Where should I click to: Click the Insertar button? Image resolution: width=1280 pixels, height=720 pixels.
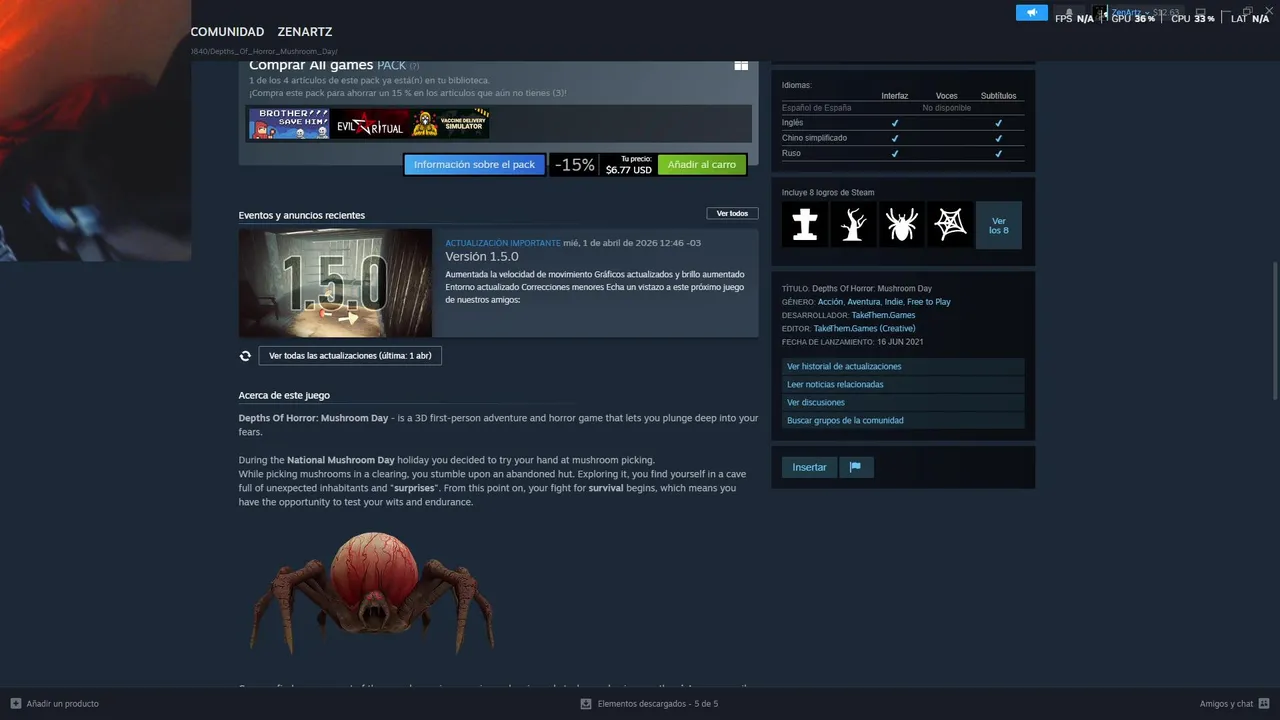click(810, 467)
